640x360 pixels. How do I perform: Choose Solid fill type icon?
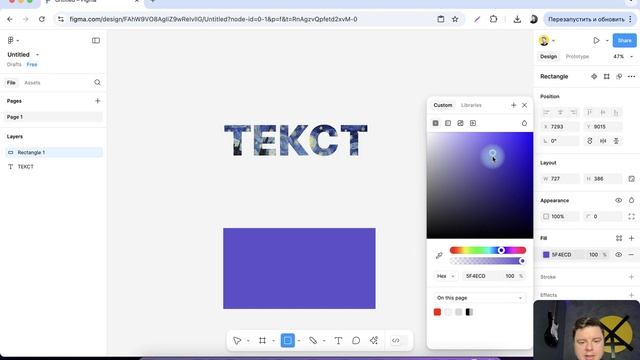(x=436, y=123)
